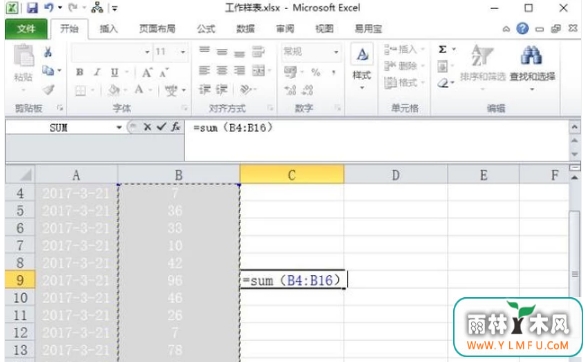Collapse the ribbon with the caret icon
The width and height of the screenshot is (588, 362).
(506, 29)
